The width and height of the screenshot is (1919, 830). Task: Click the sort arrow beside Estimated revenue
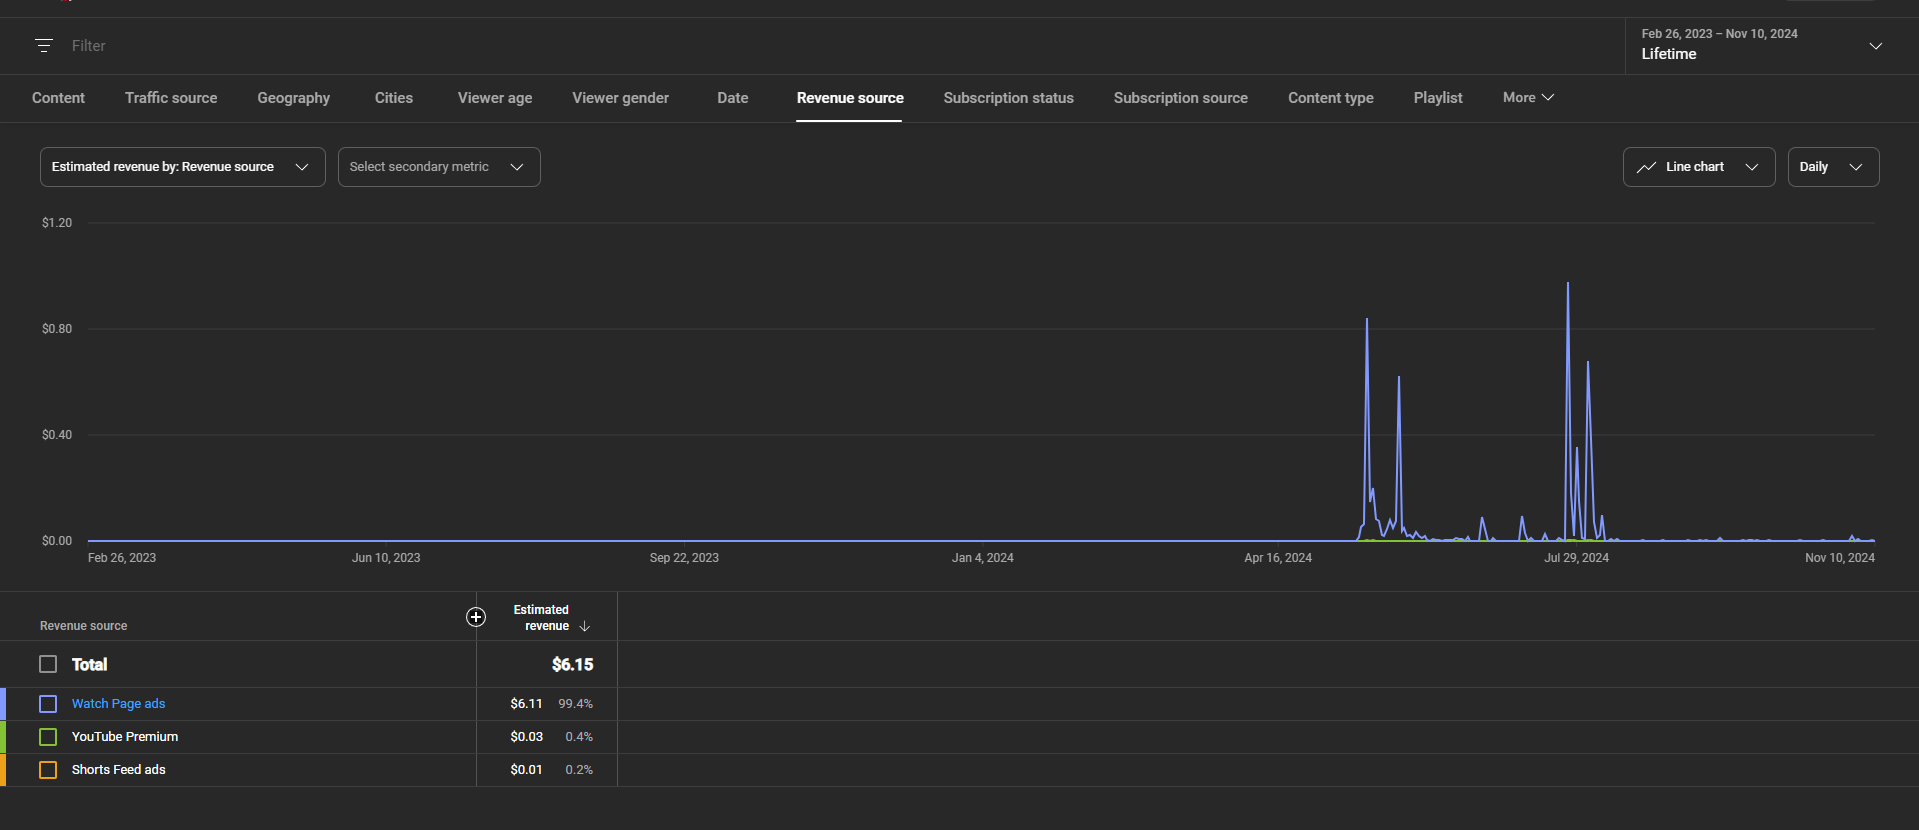click(x=585, y=627)
